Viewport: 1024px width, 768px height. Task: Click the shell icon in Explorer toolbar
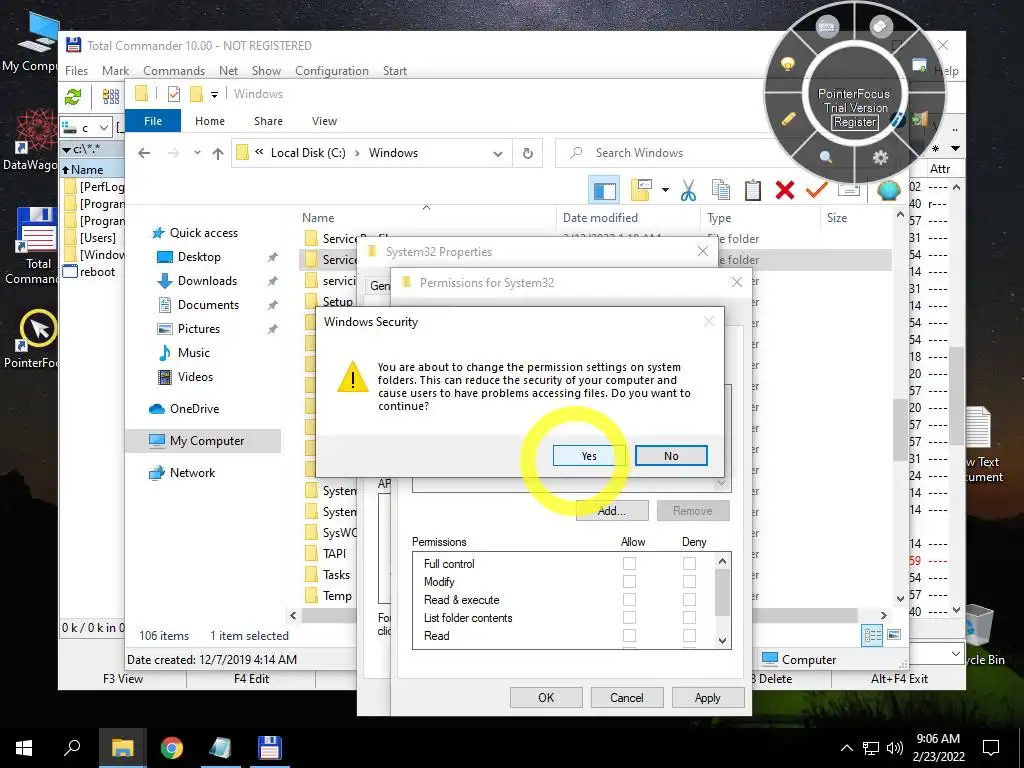point(888,190)
